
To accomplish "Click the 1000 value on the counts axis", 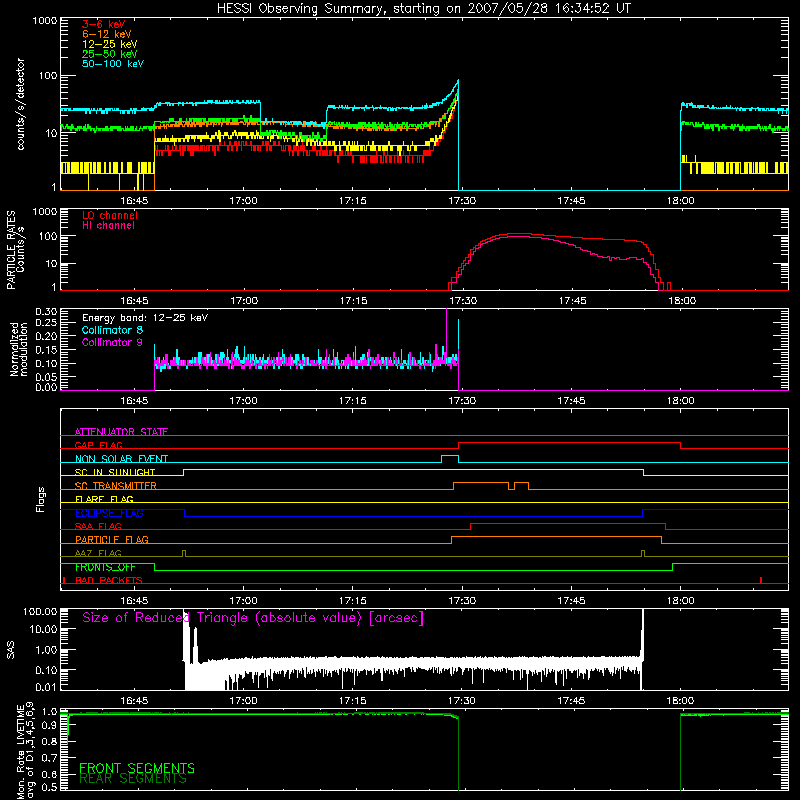I will 45,21.
